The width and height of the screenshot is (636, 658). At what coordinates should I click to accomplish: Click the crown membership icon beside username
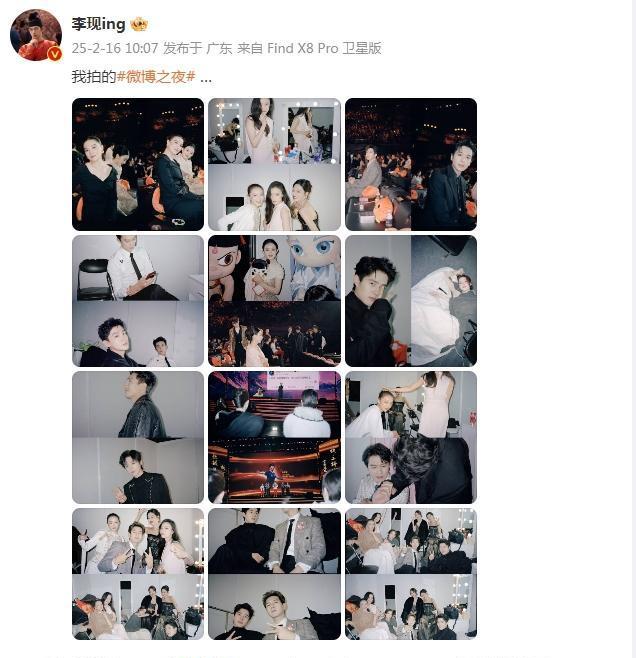(139, 24)
